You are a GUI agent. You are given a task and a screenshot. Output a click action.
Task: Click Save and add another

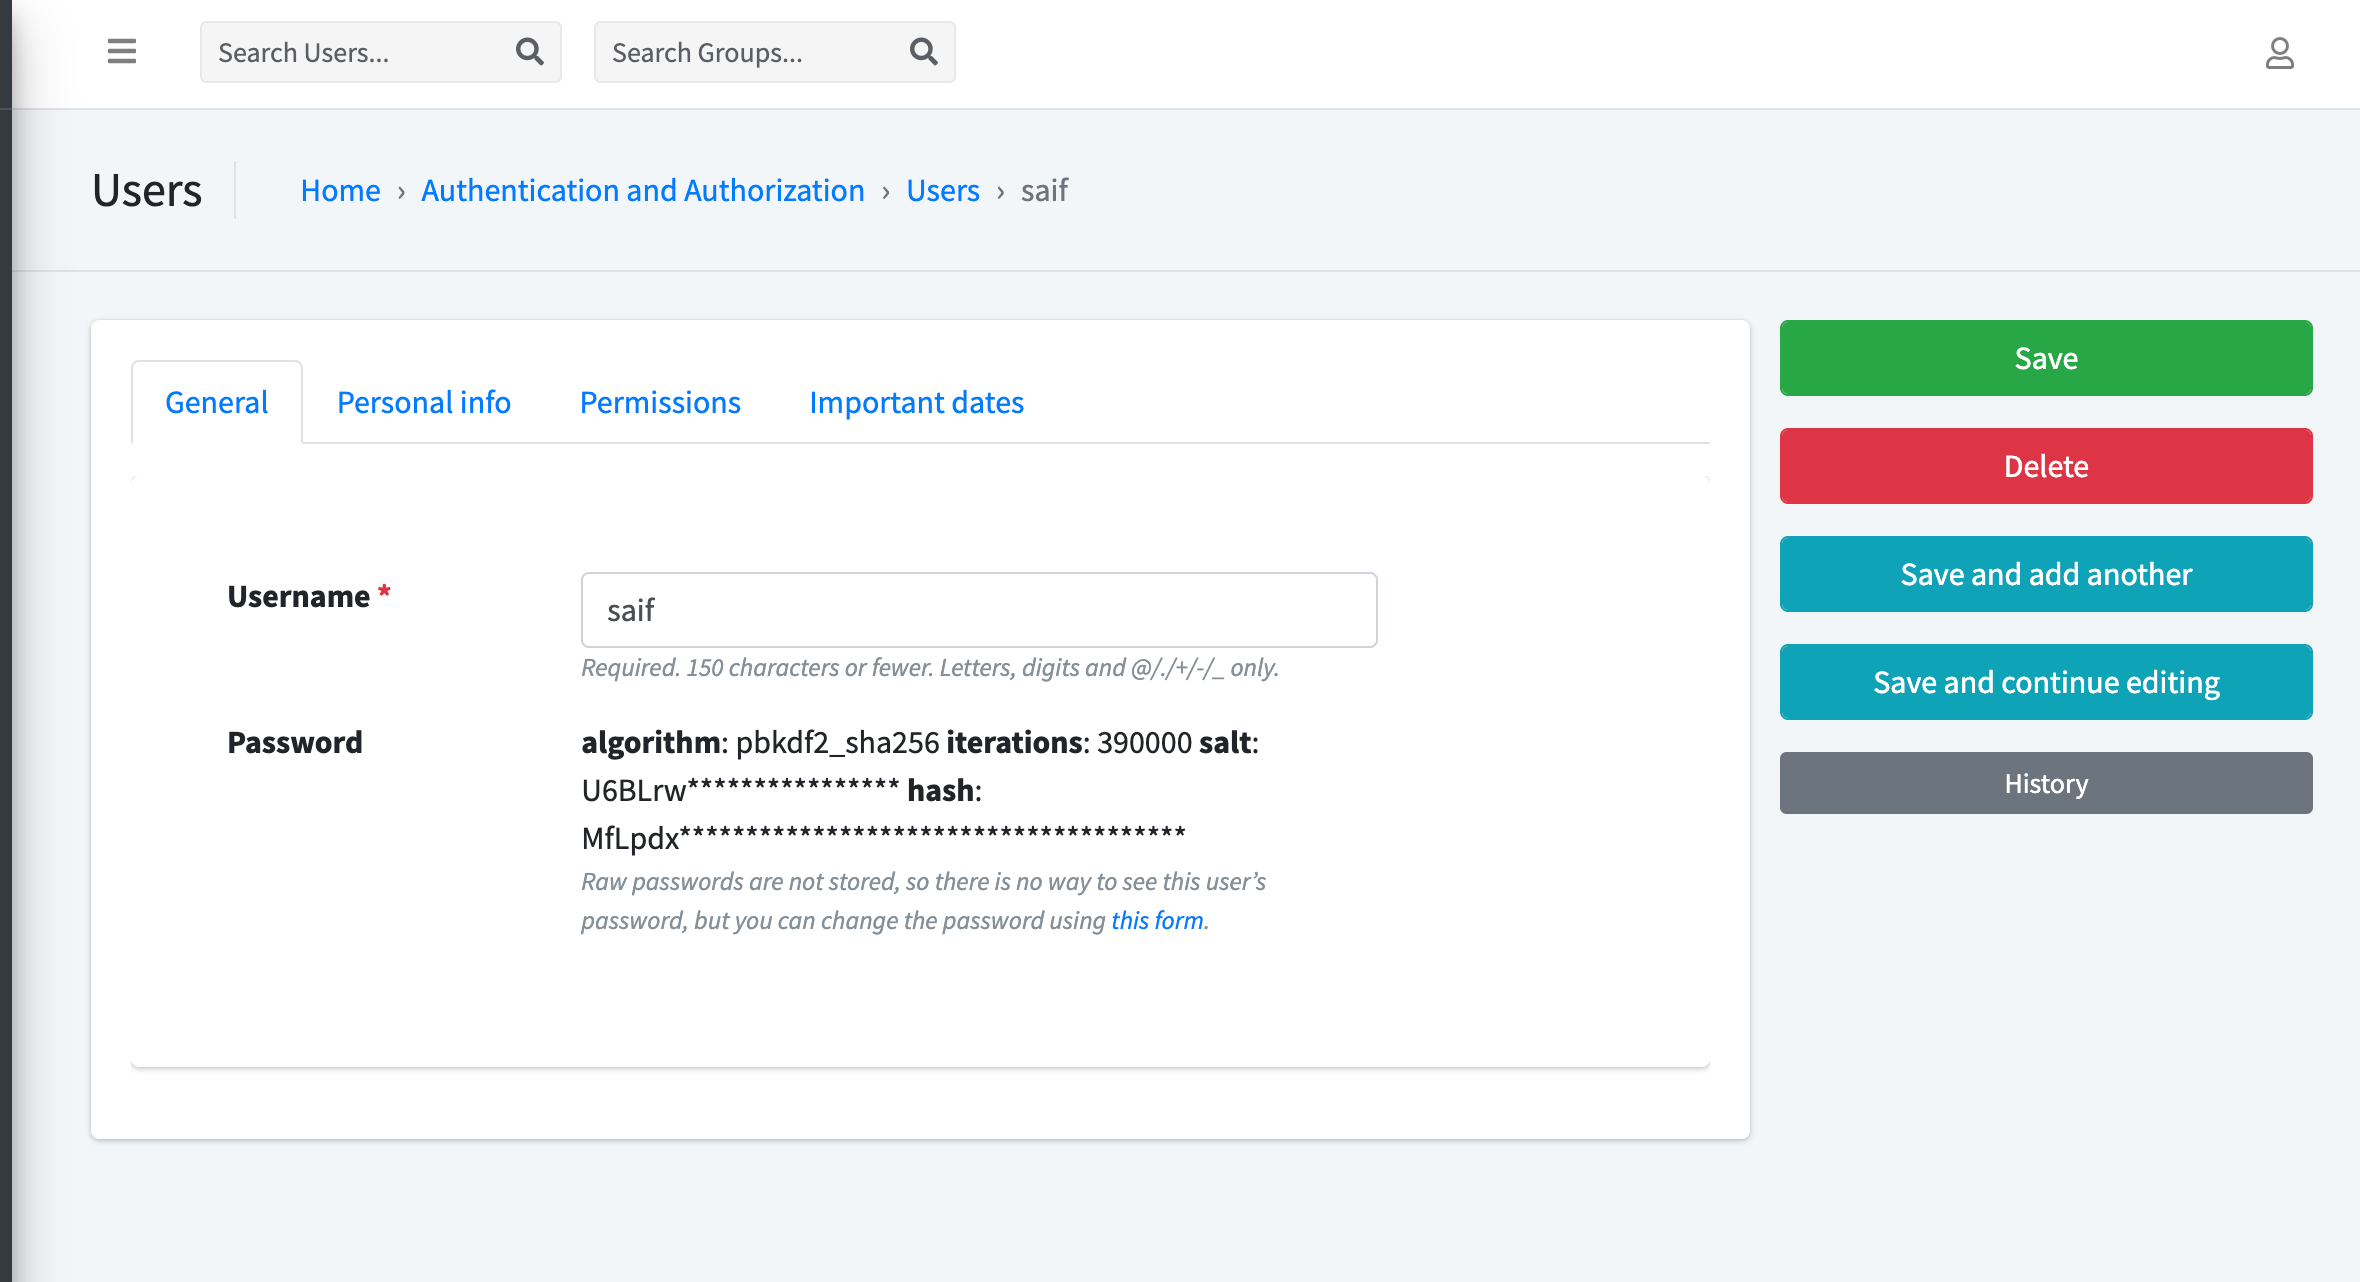2045,573
